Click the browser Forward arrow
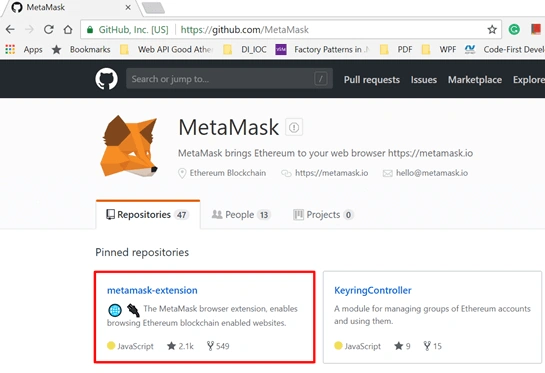The height and width of the screenshot is (373, 545). [x=30, y=30]
